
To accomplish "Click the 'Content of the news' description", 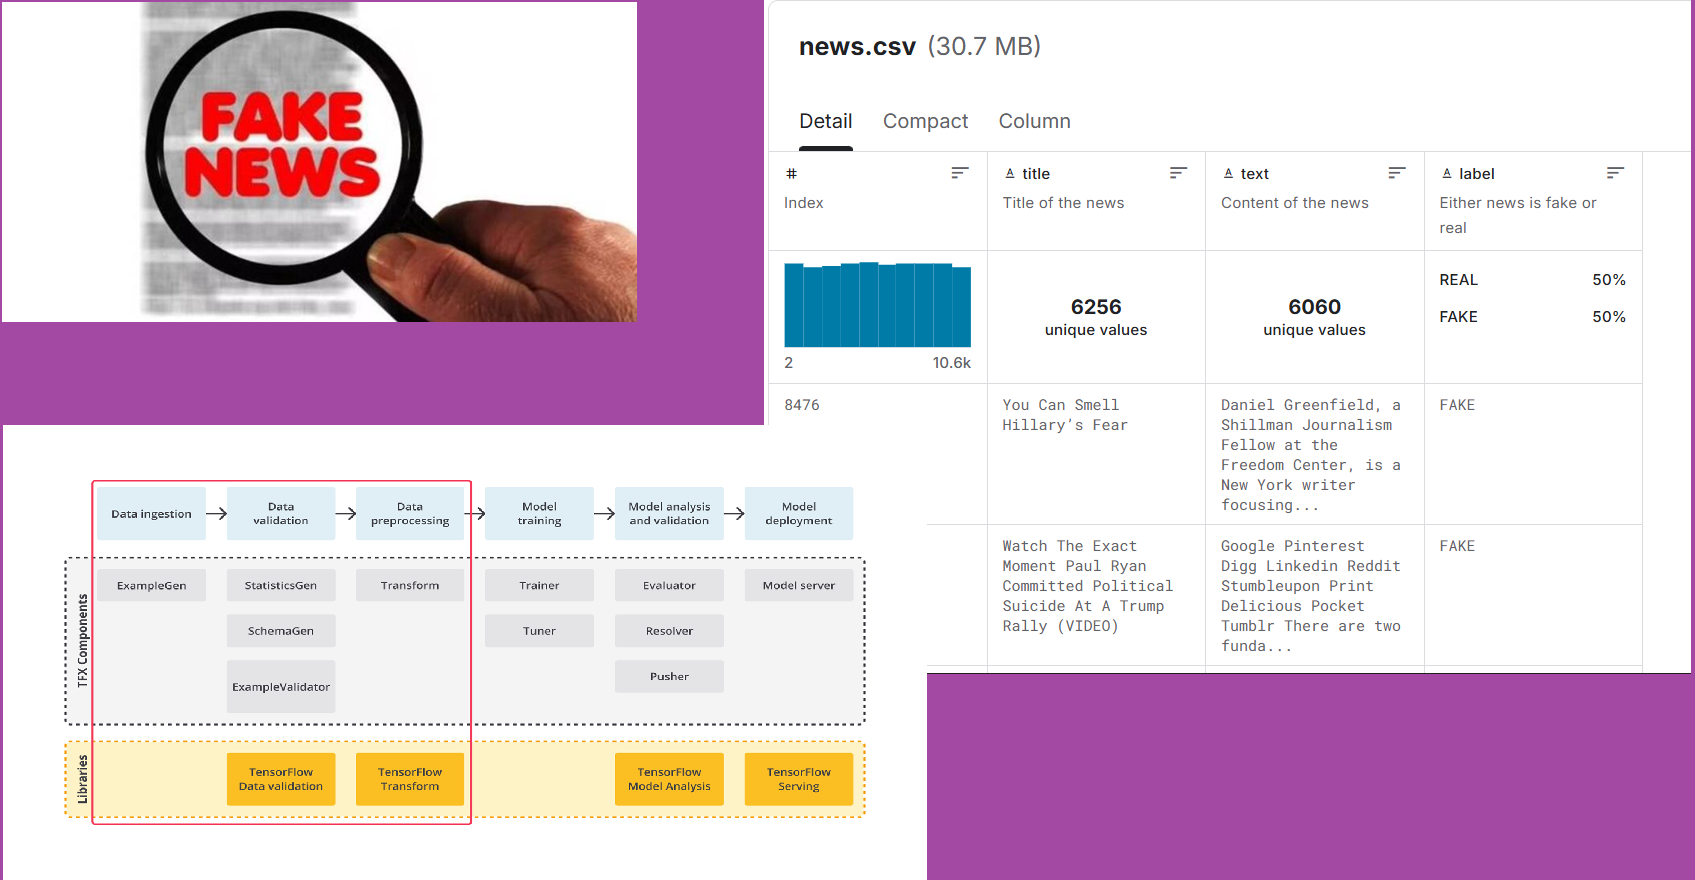I will [1294, 203].
